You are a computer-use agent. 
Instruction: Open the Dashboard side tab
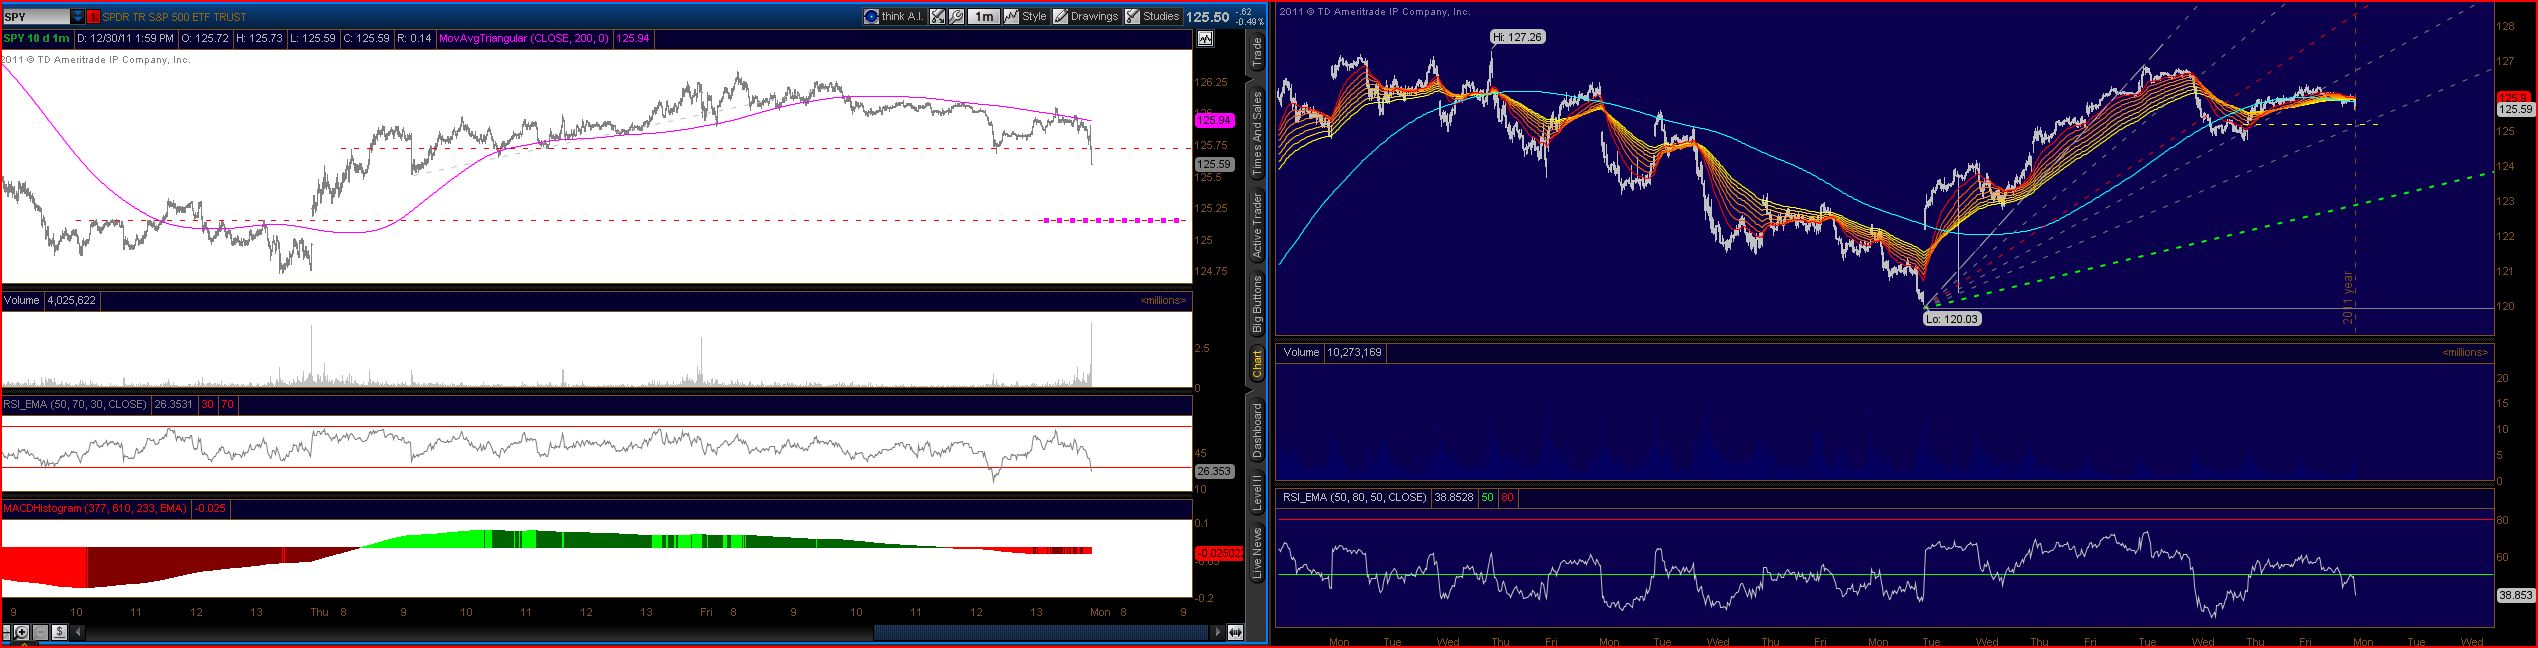pos(1257,431)
